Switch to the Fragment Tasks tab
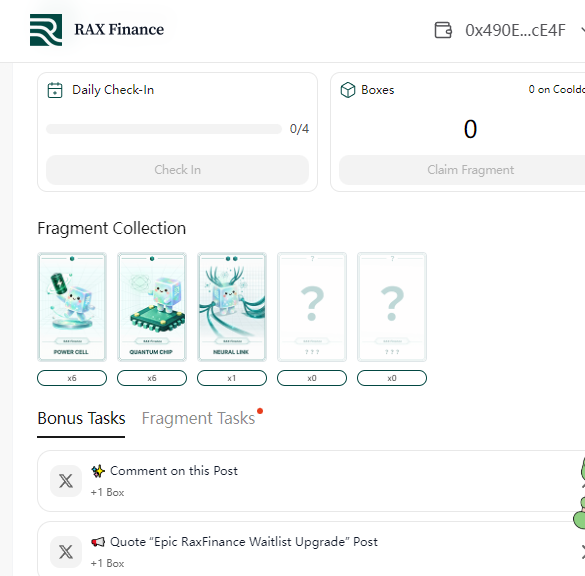 pos(198,419)
